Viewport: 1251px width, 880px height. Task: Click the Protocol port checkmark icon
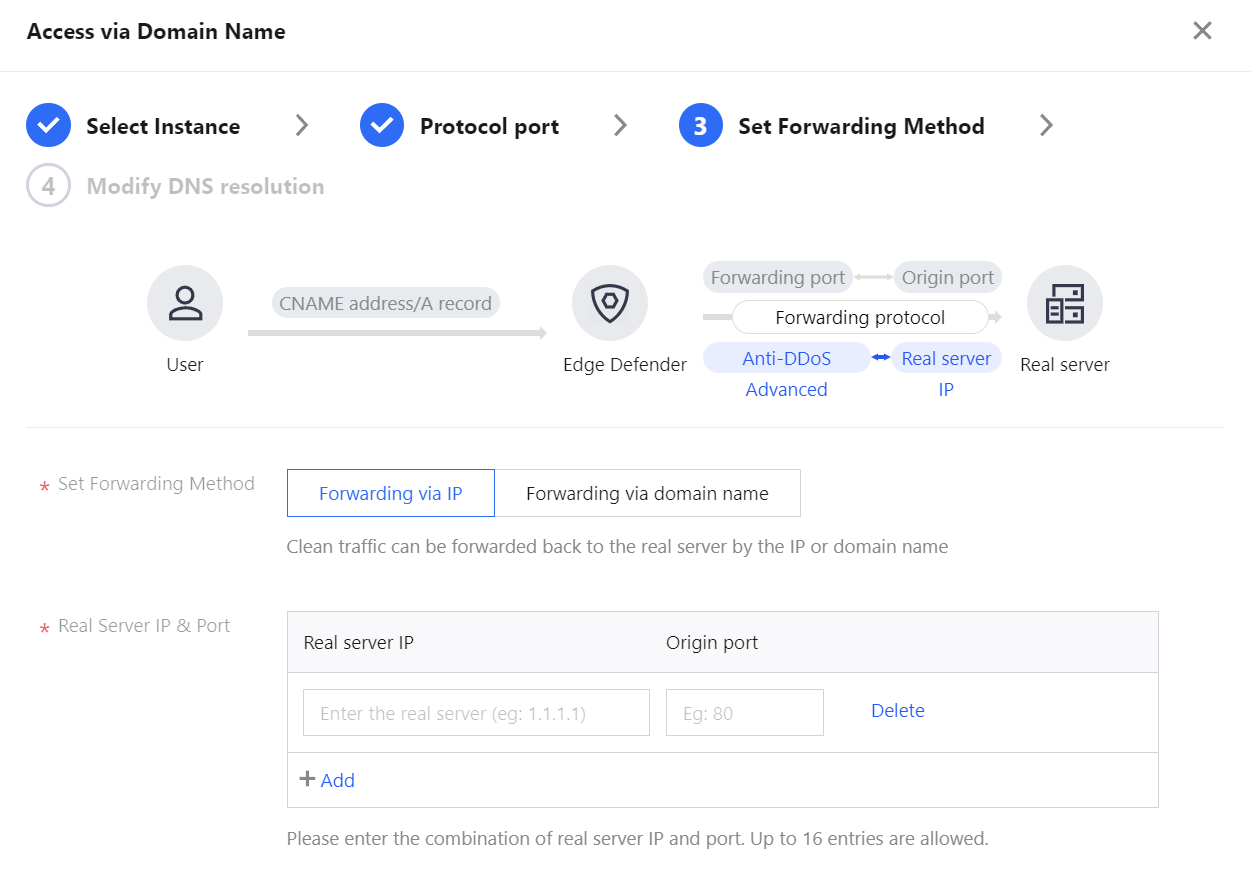(x=382, y=126)
